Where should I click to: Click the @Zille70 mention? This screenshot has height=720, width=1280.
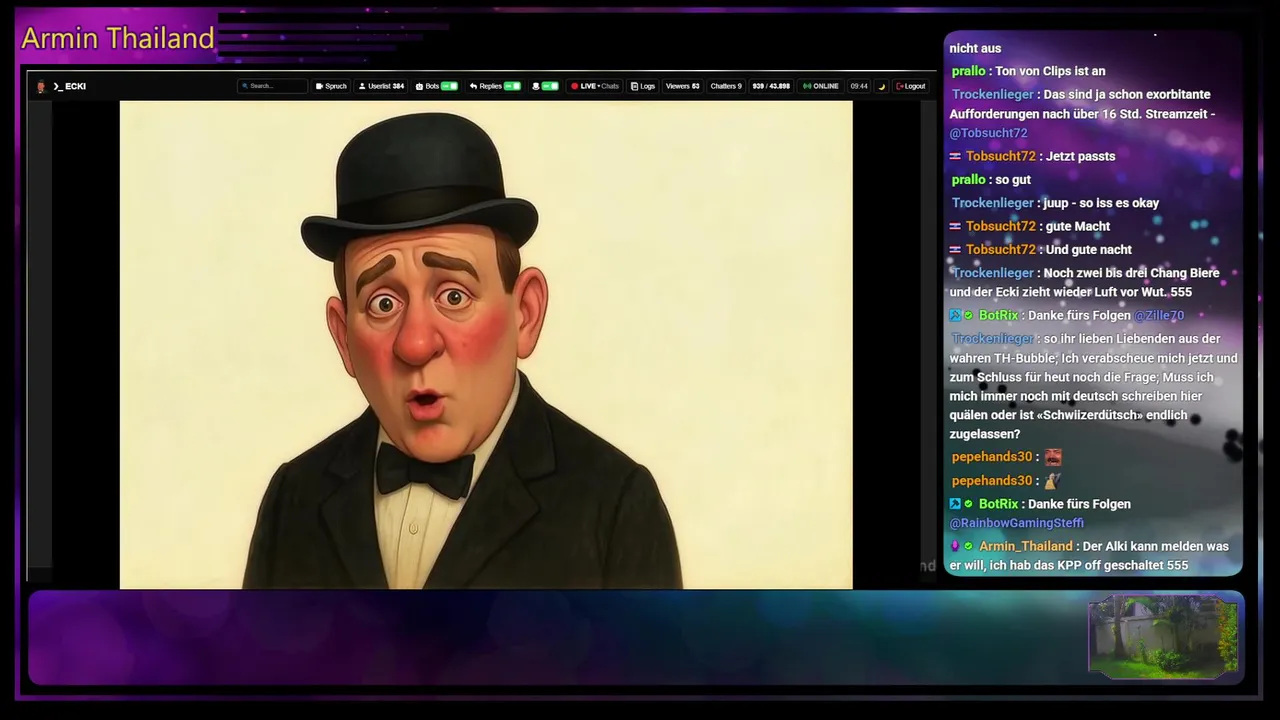(1159, 315)
